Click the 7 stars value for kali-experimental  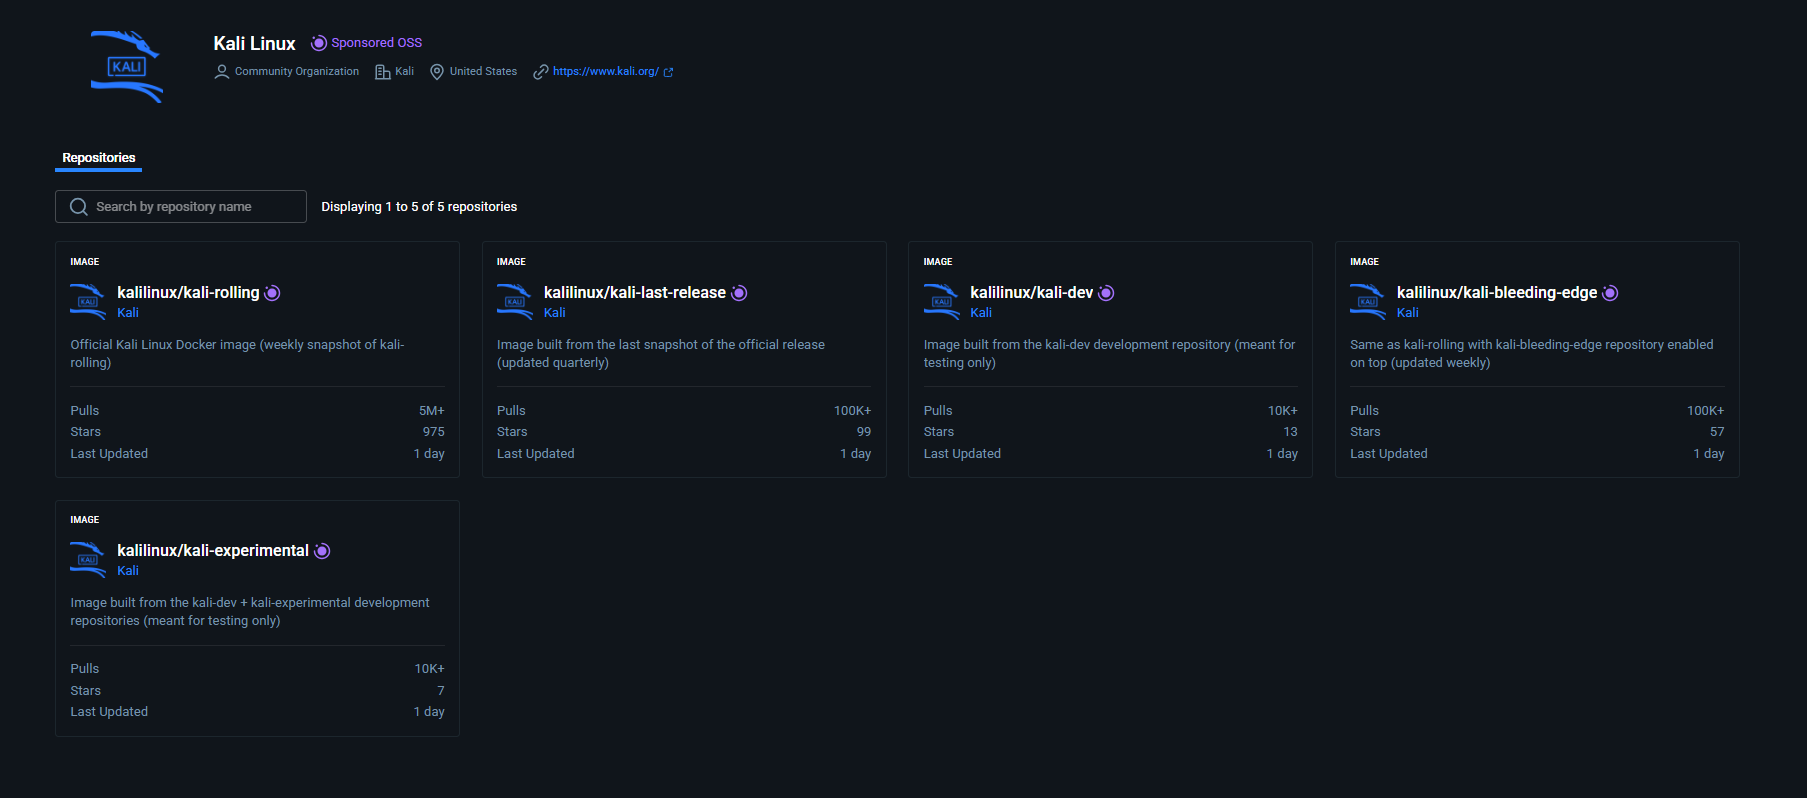(x=441, y=691)
